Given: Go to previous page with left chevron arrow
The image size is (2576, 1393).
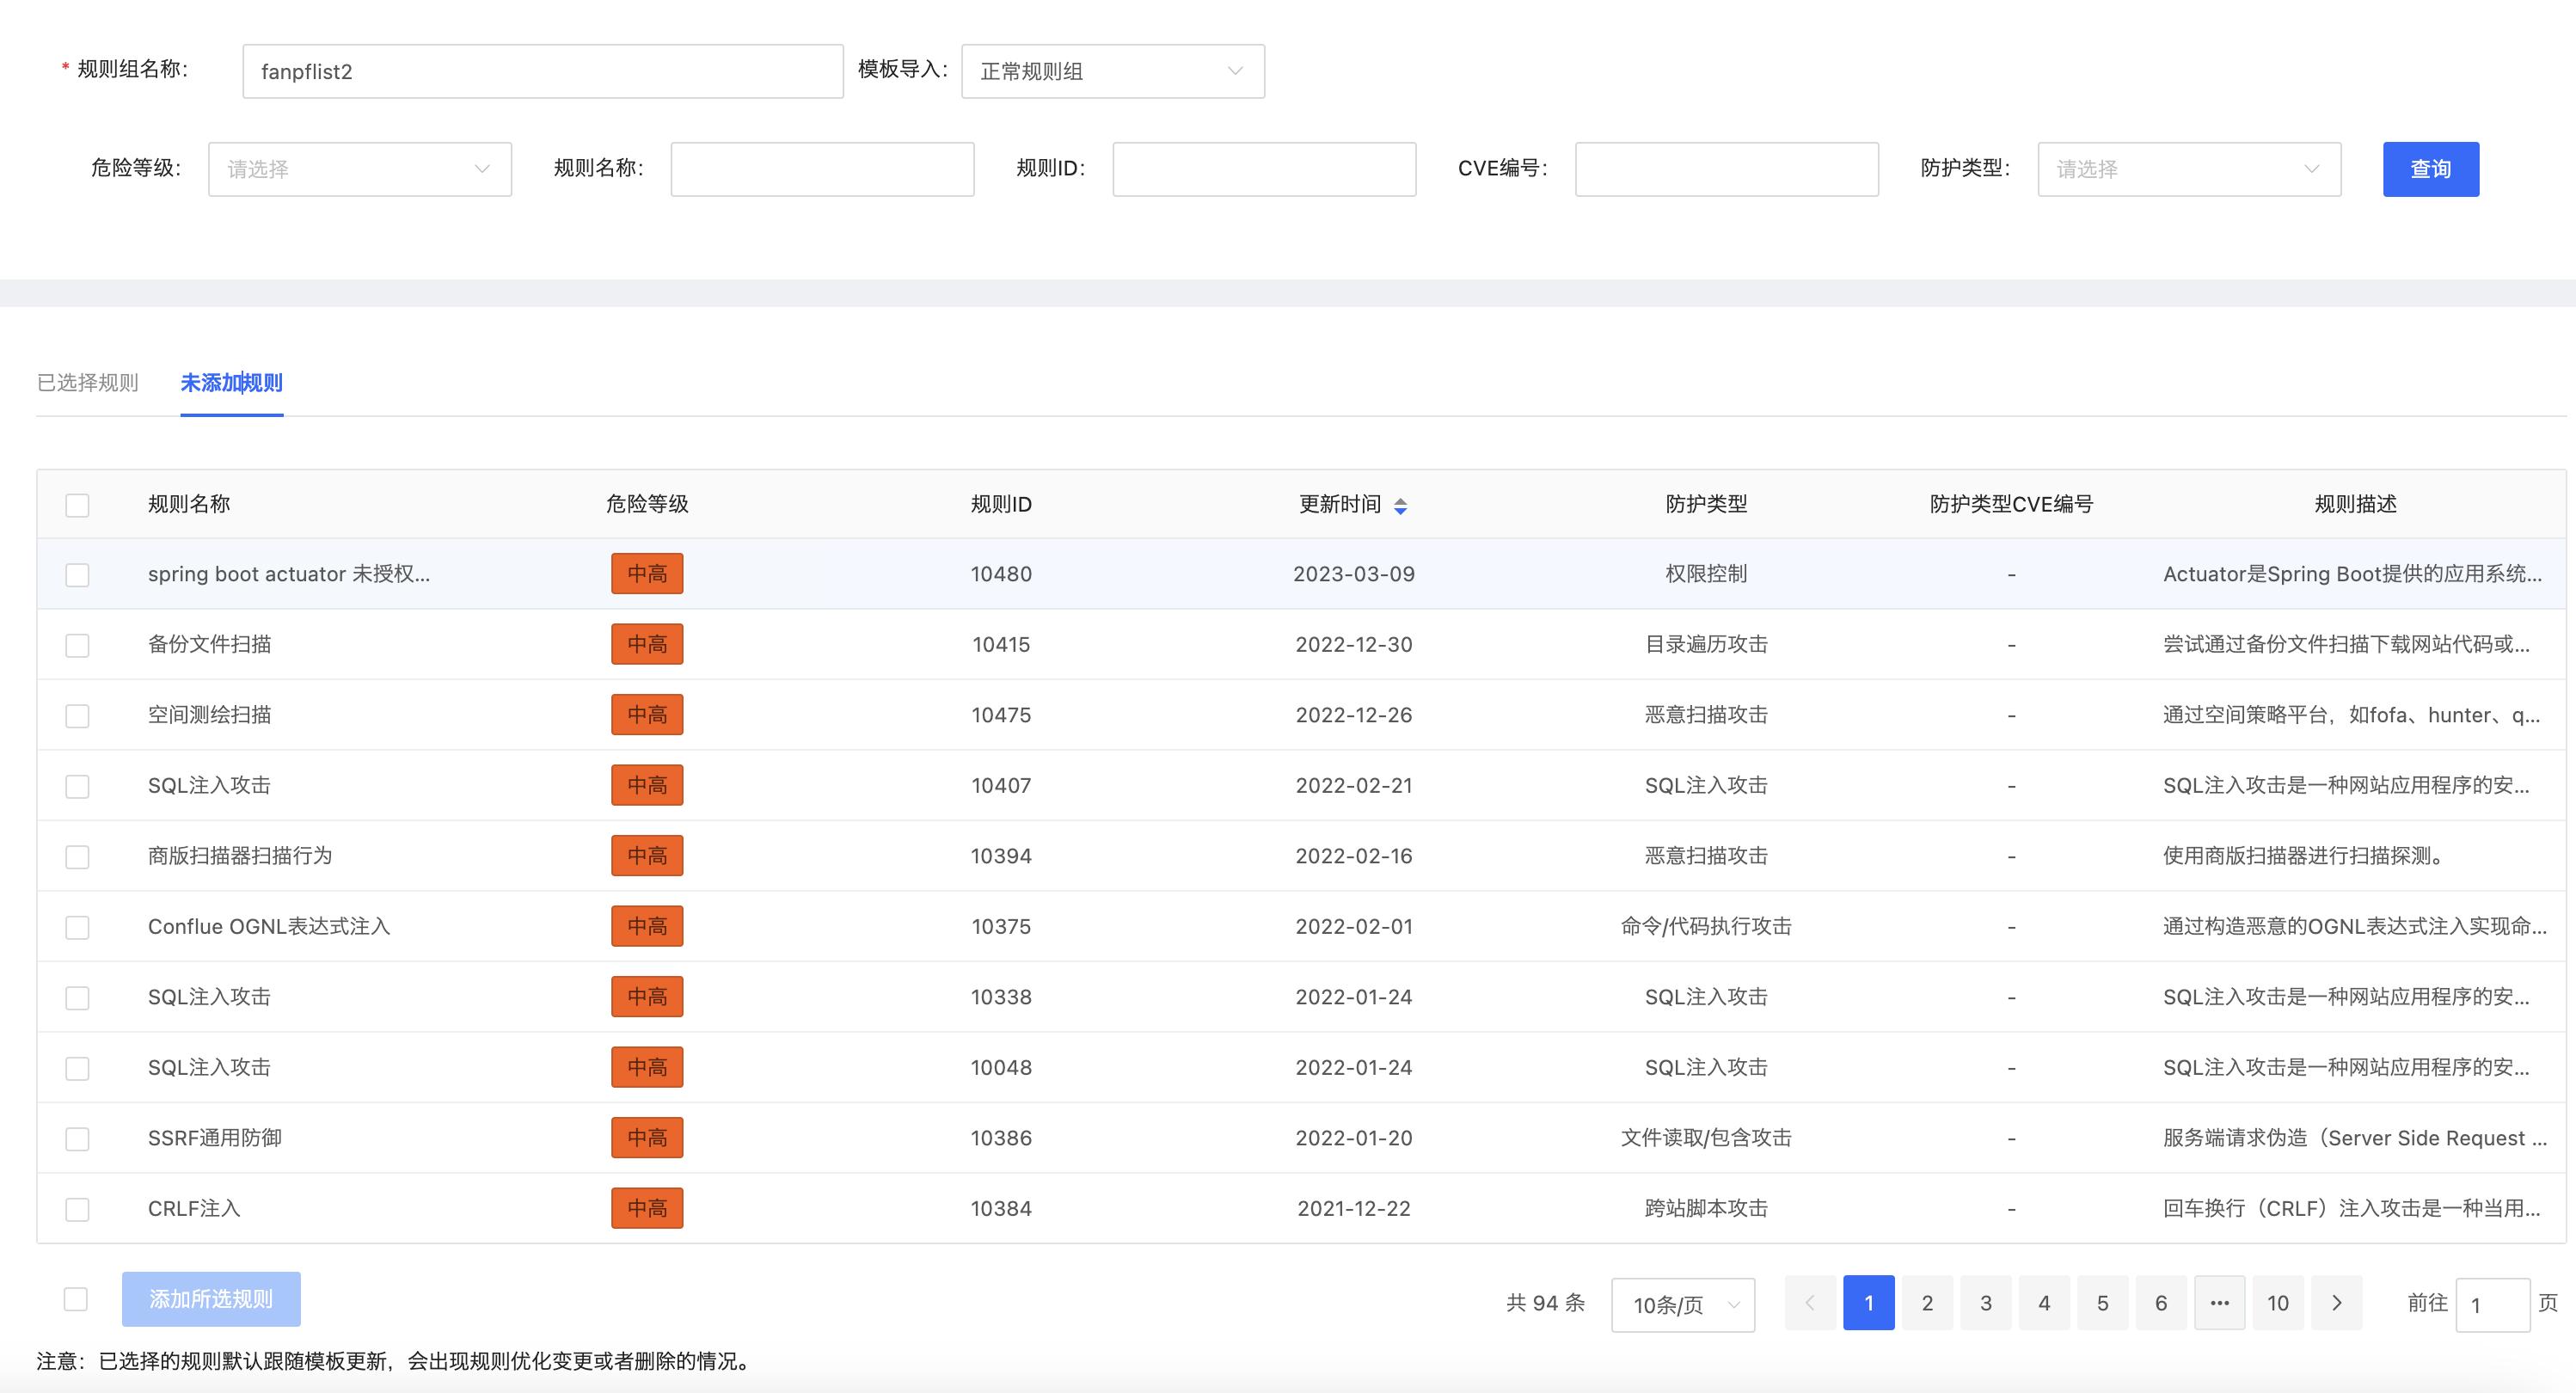Looking at the screenshot, I should point(1810,1302).
